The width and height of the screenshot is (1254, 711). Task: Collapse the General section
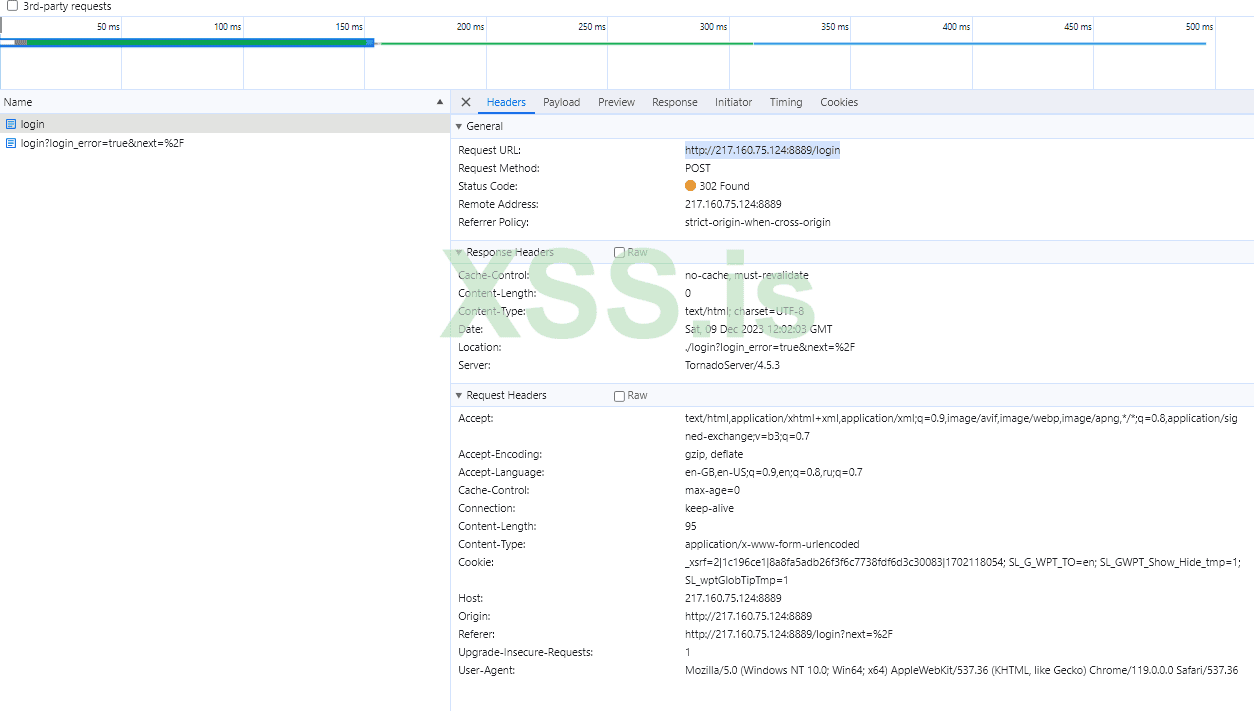coord(459,126)
